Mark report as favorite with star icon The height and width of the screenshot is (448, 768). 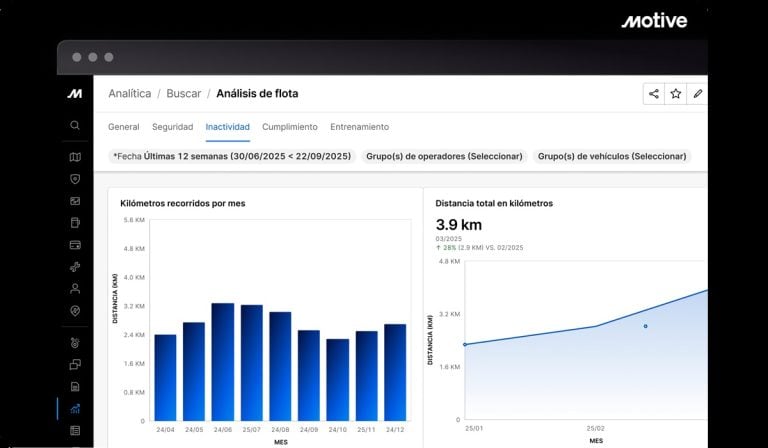[676, 94]
